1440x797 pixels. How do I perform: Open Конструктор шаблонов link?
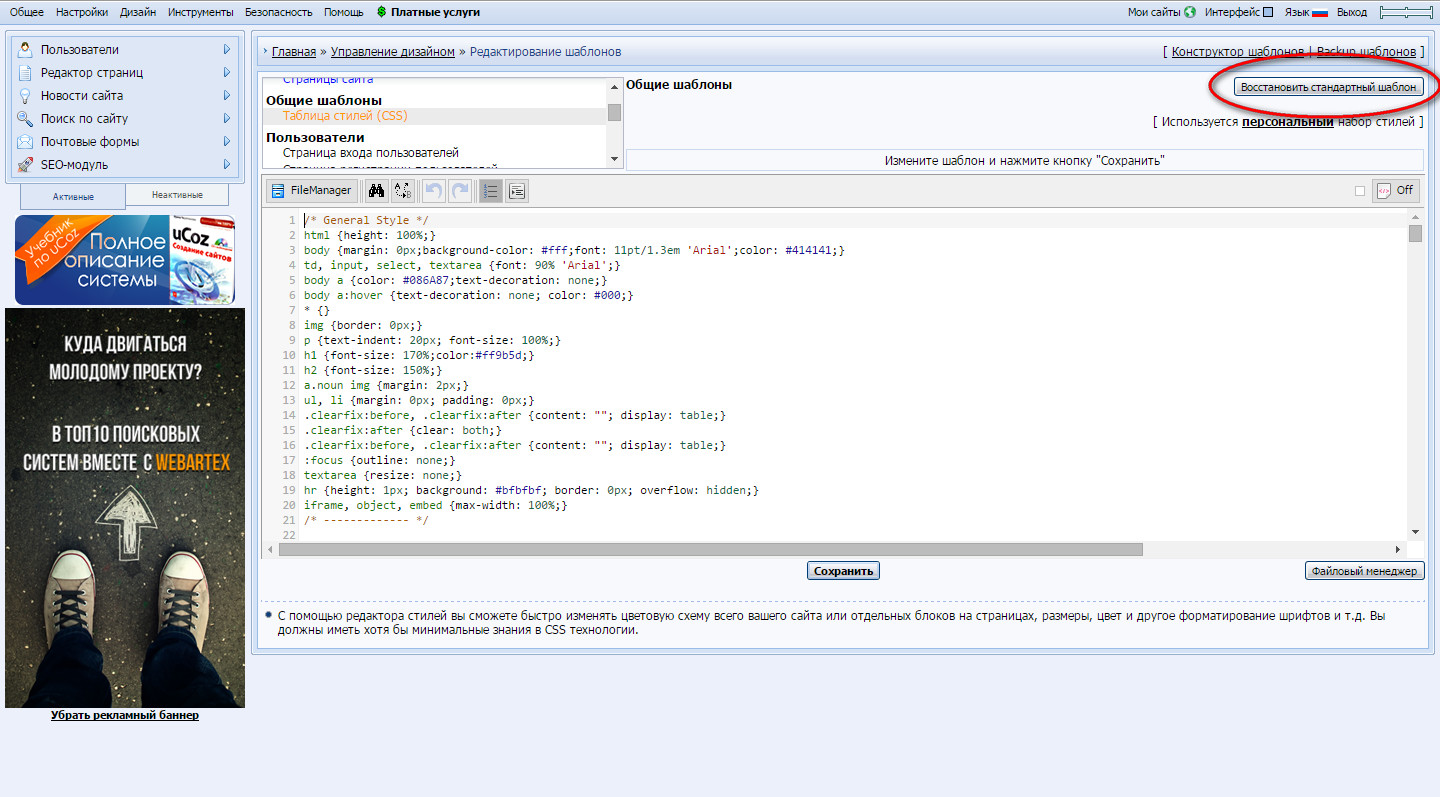point(1238,51)
